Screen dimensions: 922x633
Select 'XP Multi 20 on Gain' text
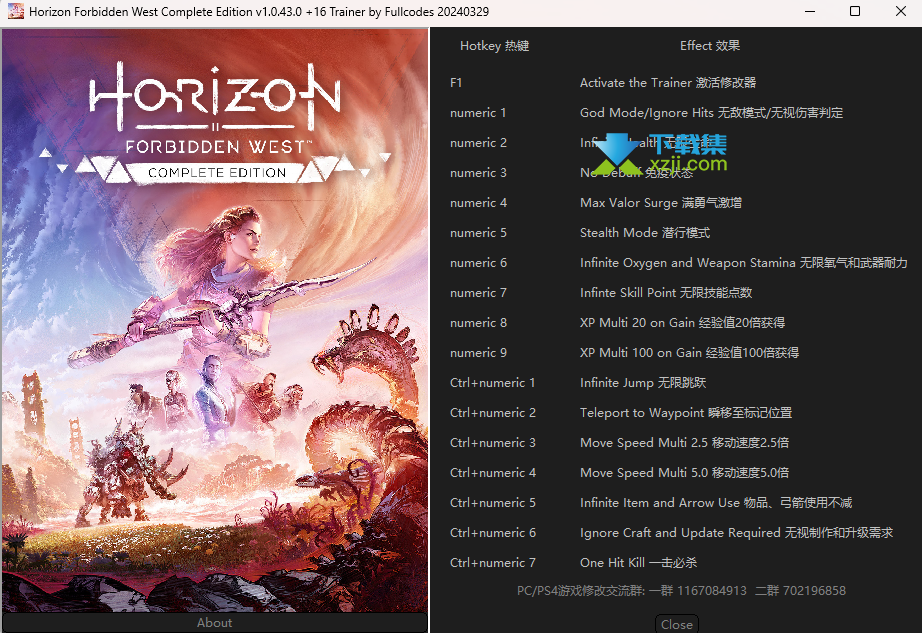pyautogui.click(x=637, y=323)
